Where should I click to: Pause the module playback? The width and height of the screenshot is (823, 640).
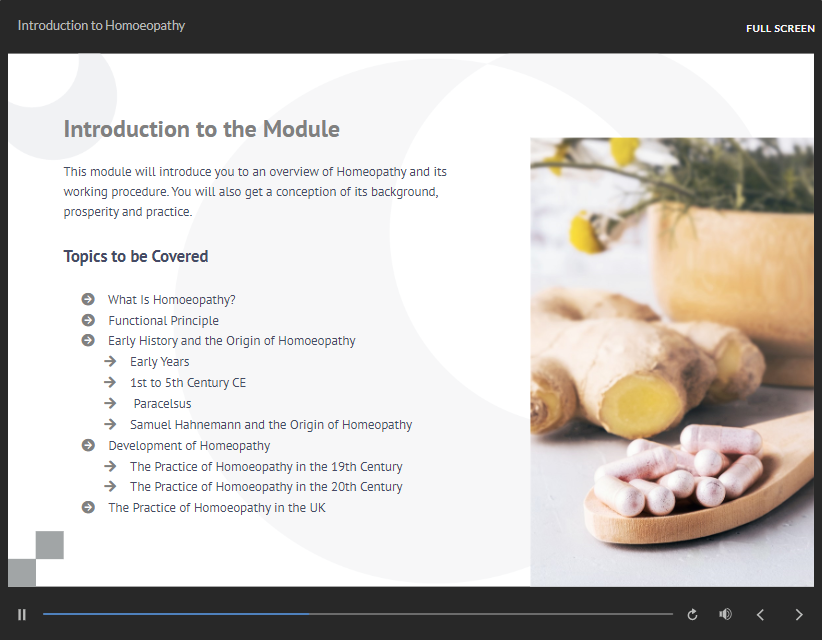[22, 614]
